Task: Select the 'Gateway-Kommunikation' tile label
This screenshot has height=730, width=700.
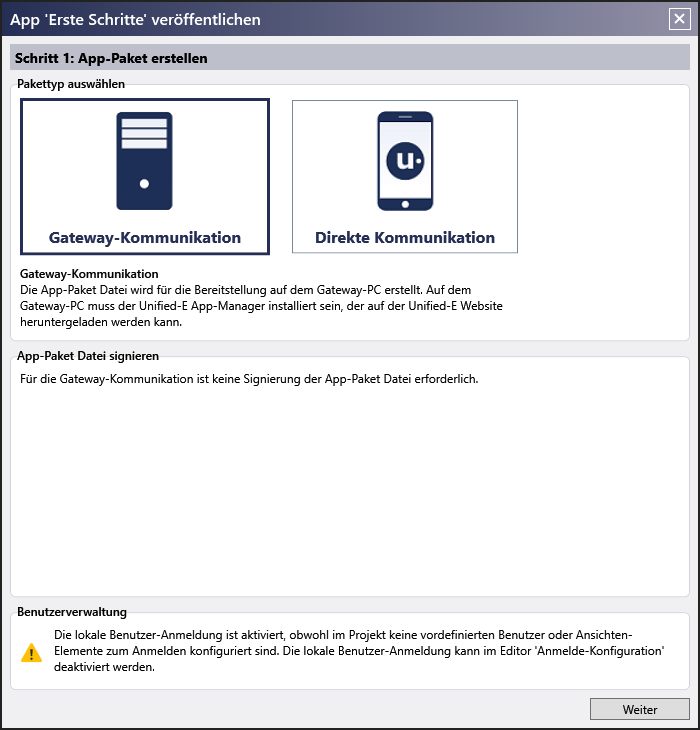Action: point(145,237)
